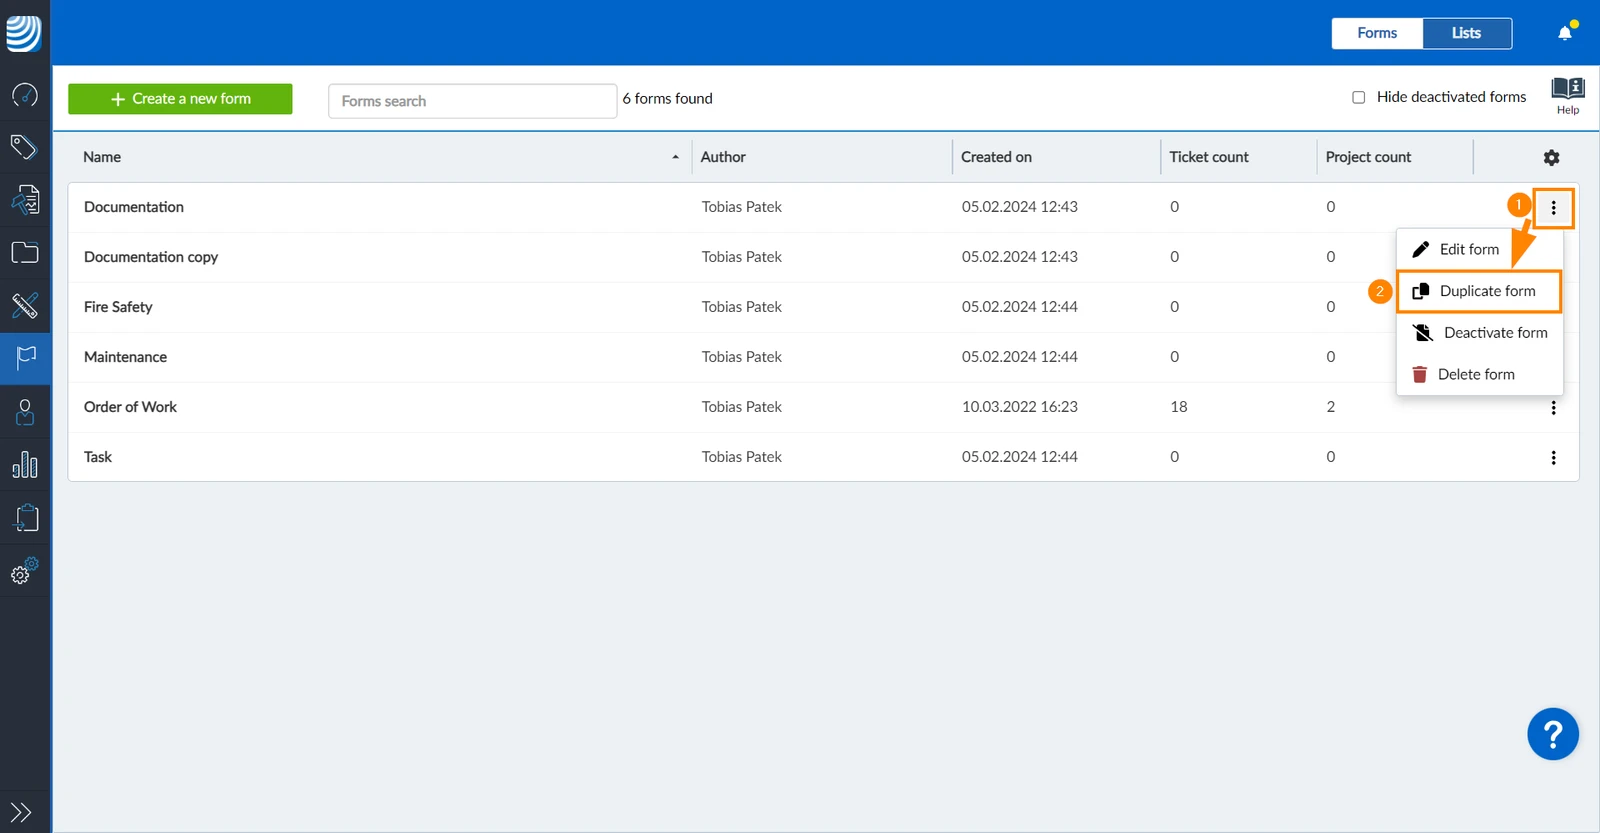Screen dimensions: 1600x833
Task: Open the Help book icon
Action: 1568,96
